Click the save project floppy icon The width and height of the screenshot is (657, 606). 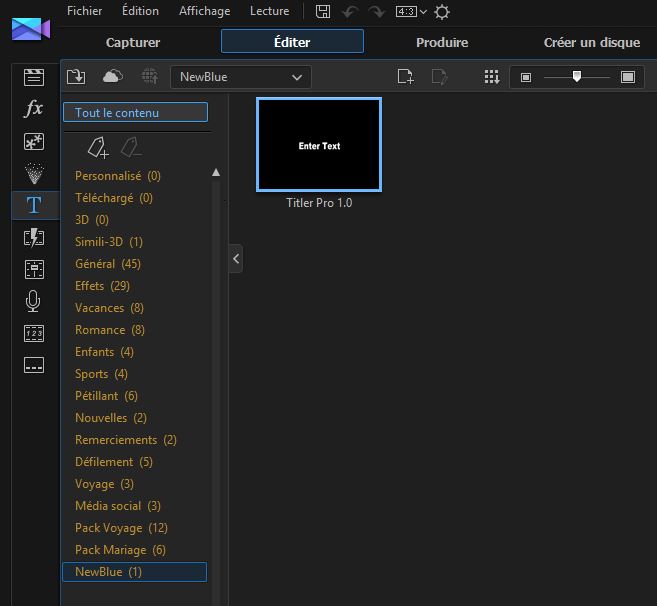tap(323, 11)
